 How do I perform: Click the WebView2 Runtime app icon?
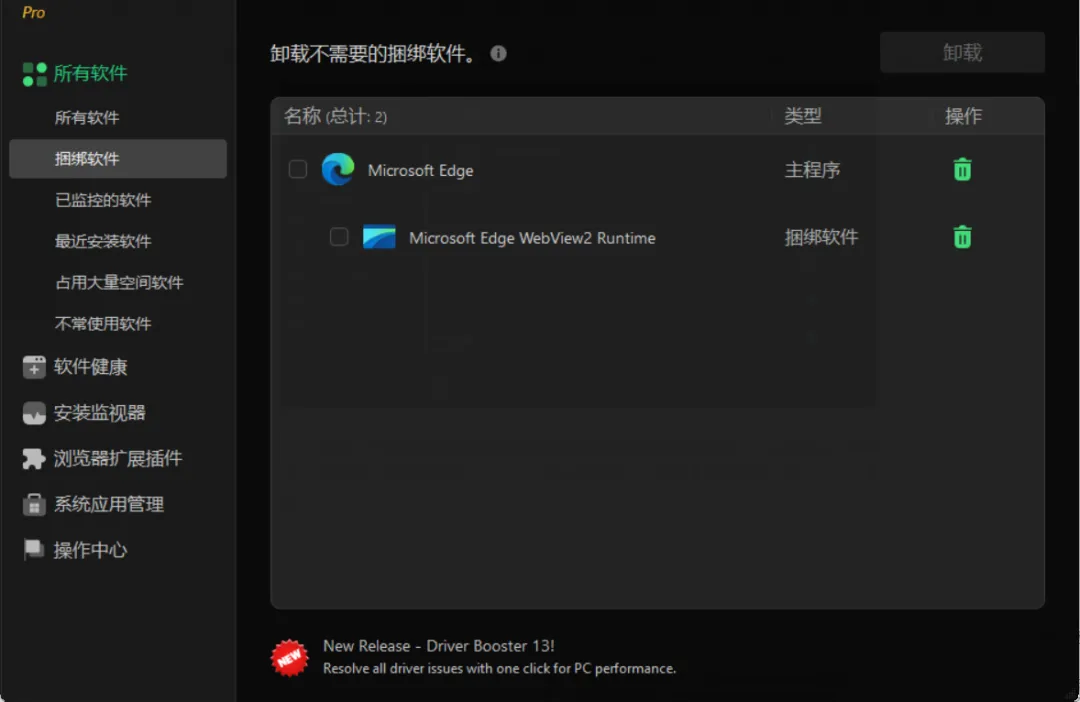tap(379, 237)
